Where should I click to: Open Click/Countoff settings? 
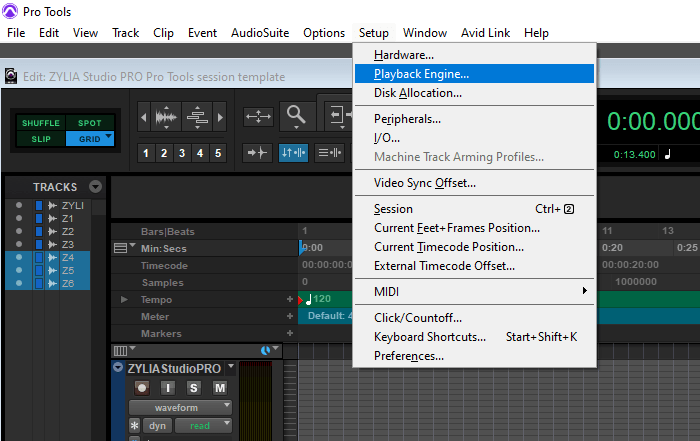click(x=474, y=317)
